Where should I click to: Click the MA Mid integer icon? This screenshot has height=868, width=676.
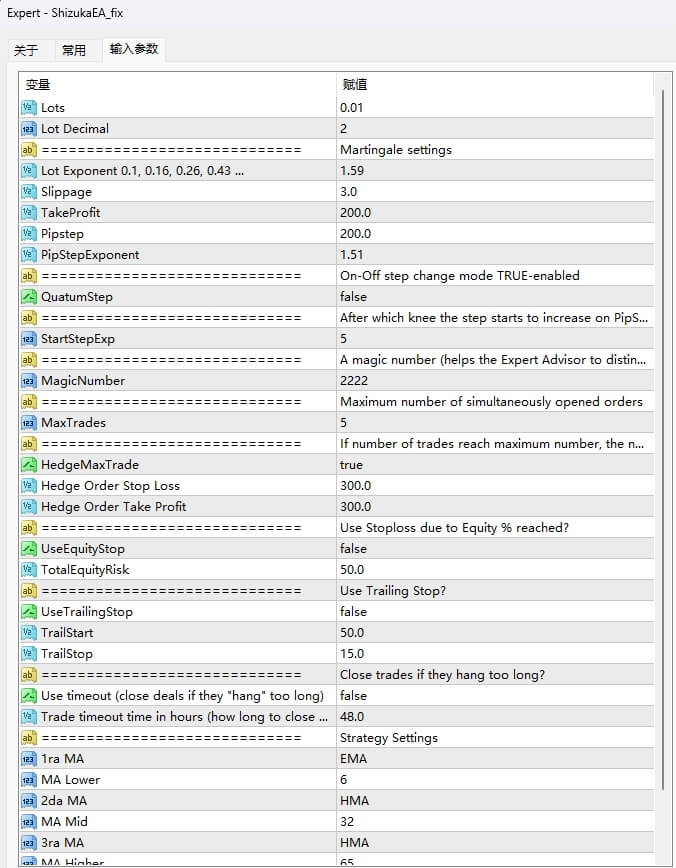(x=29, y=823)
